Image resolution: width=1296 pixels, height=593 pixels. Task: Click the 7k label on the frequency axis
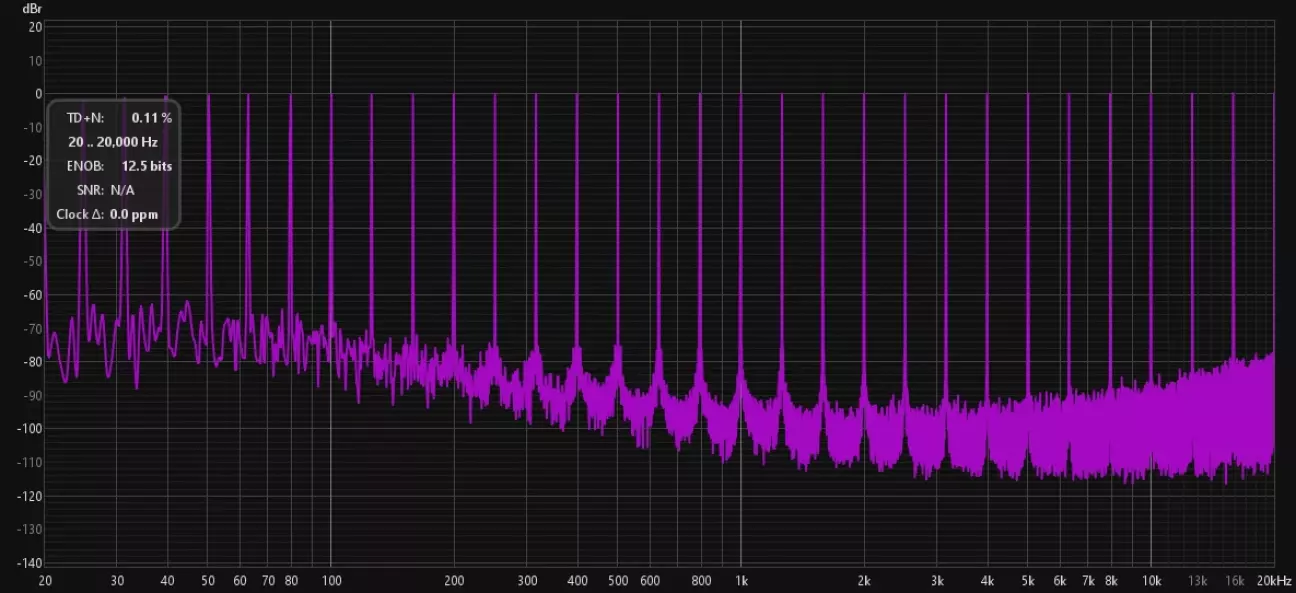pyautogui.click(x=1087, y=581)
